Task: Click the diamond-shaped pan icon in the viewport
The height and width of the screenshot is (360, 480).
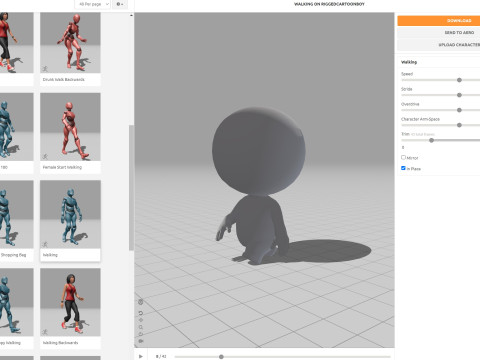Action: 141,320
